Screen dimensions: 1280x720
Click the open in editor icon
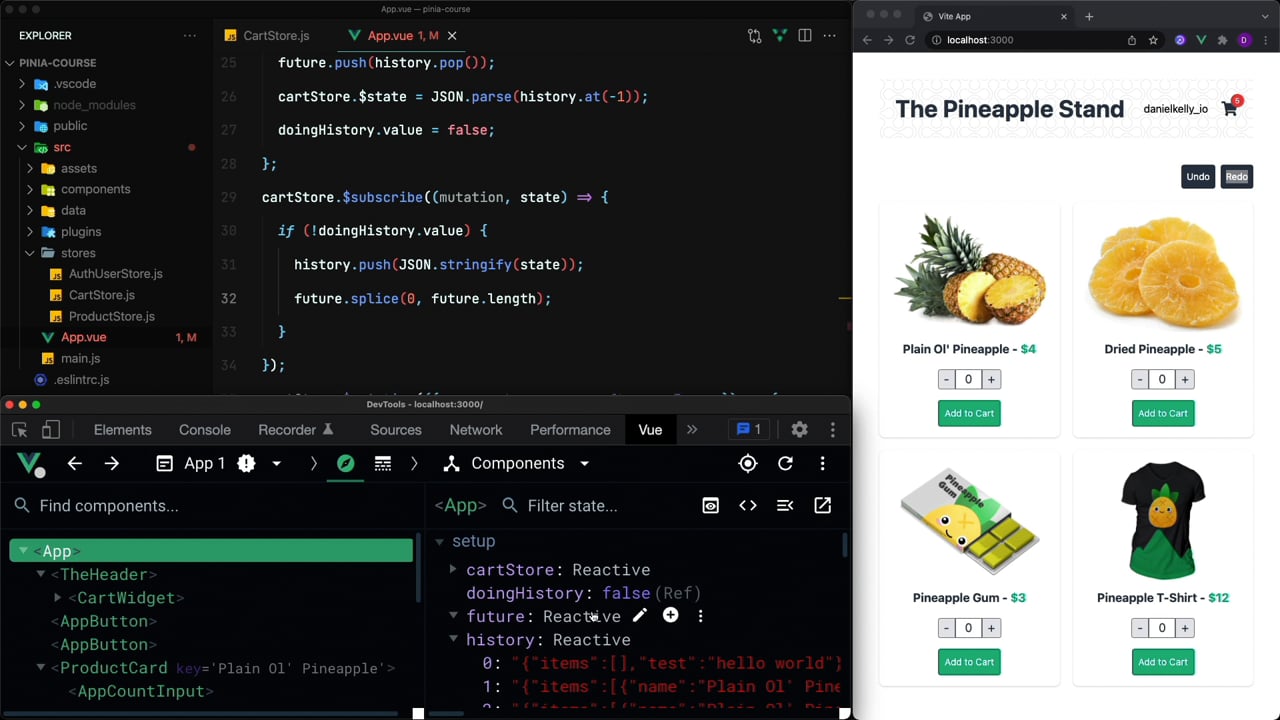pyautogui.click(x=822, y=506)
